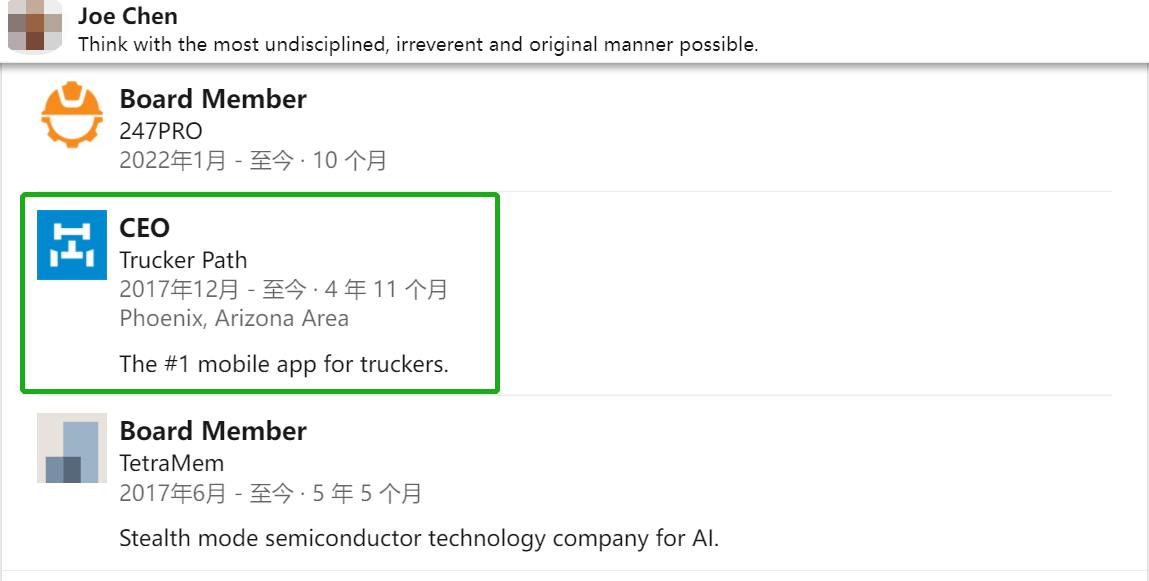Image resolution: width=1149 pixels, height=581 pixels.
Task: Click the Board Member title above TetraMem
Action: (x=213, y=431)
